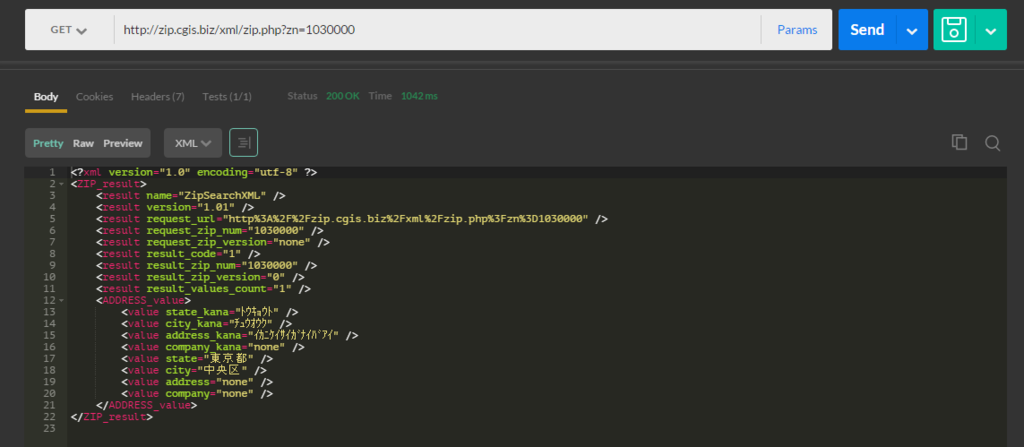This screenshot has height=447, width=1024.
Task: Open the Headers (7) tab
Action: click(157, 97)
